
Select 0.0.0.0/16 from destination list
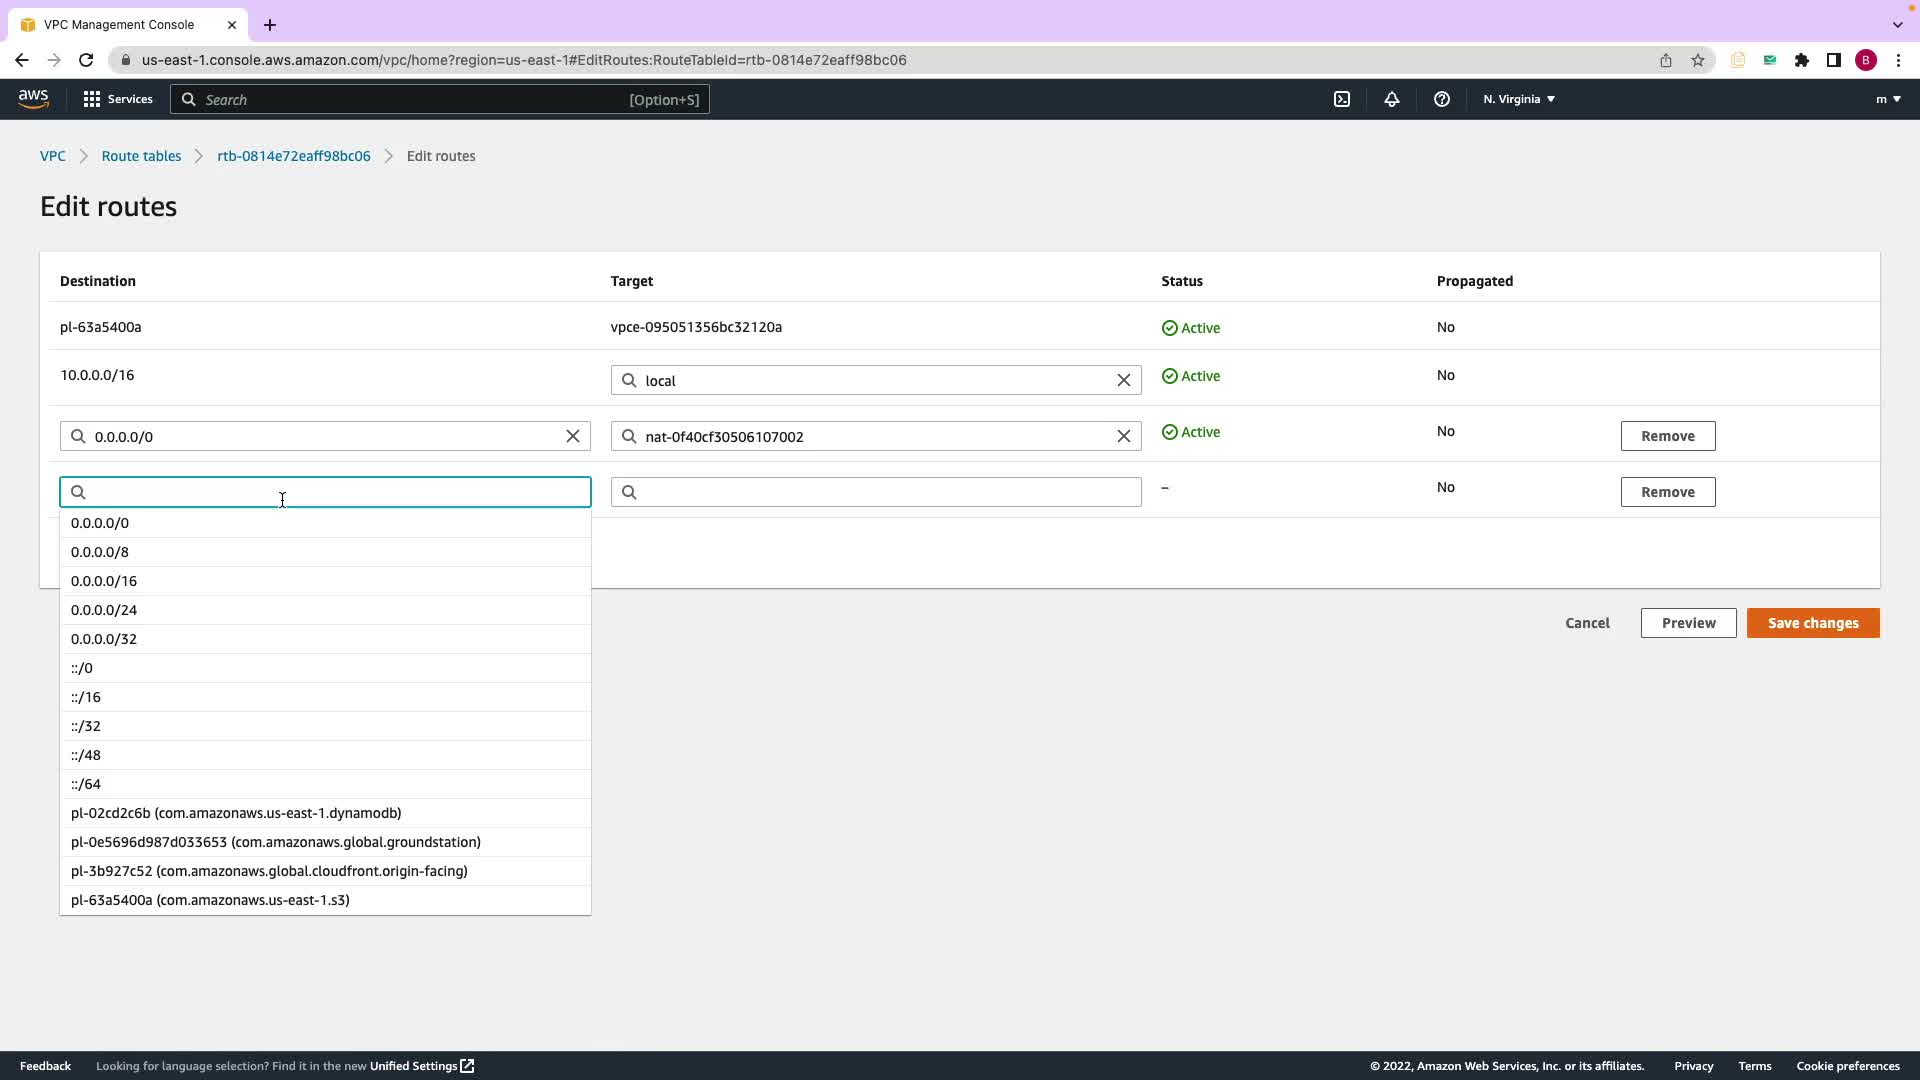104,581
